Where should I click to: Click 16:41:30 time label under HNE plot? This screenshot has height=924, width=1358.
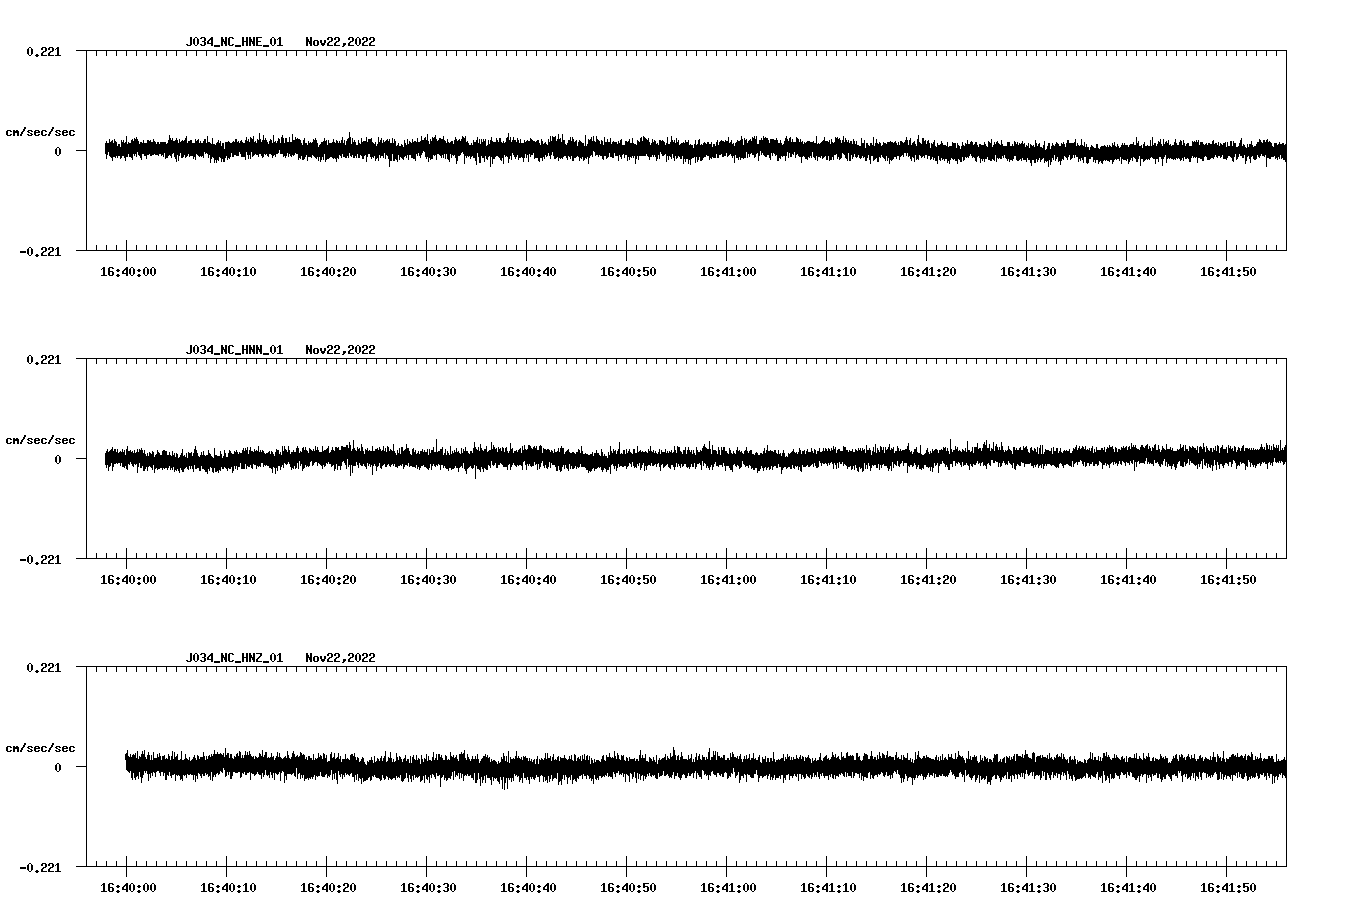click(x=1028, y=272)
